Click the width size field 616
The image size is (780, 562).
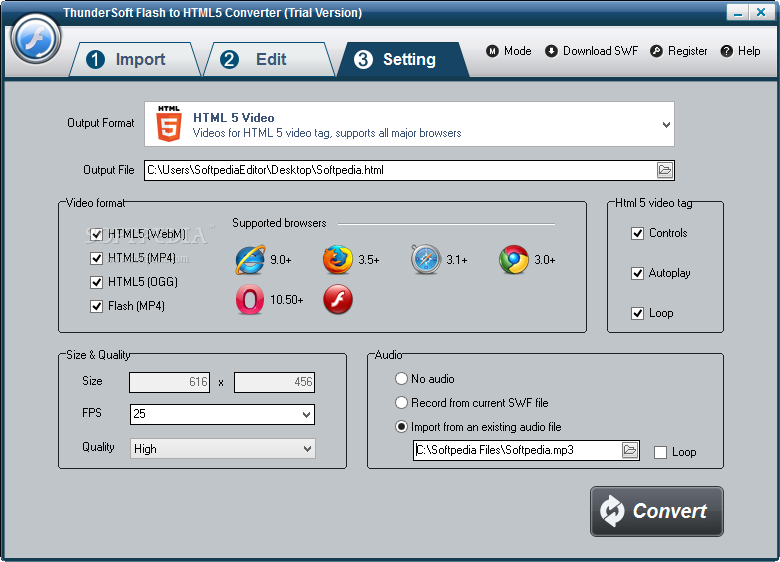[170, 382]
